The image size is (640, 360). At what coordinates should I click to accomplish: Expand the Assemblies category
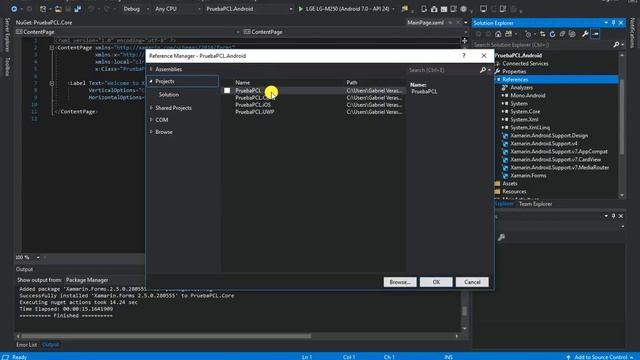pyautogui.click(x=151, y=69)
